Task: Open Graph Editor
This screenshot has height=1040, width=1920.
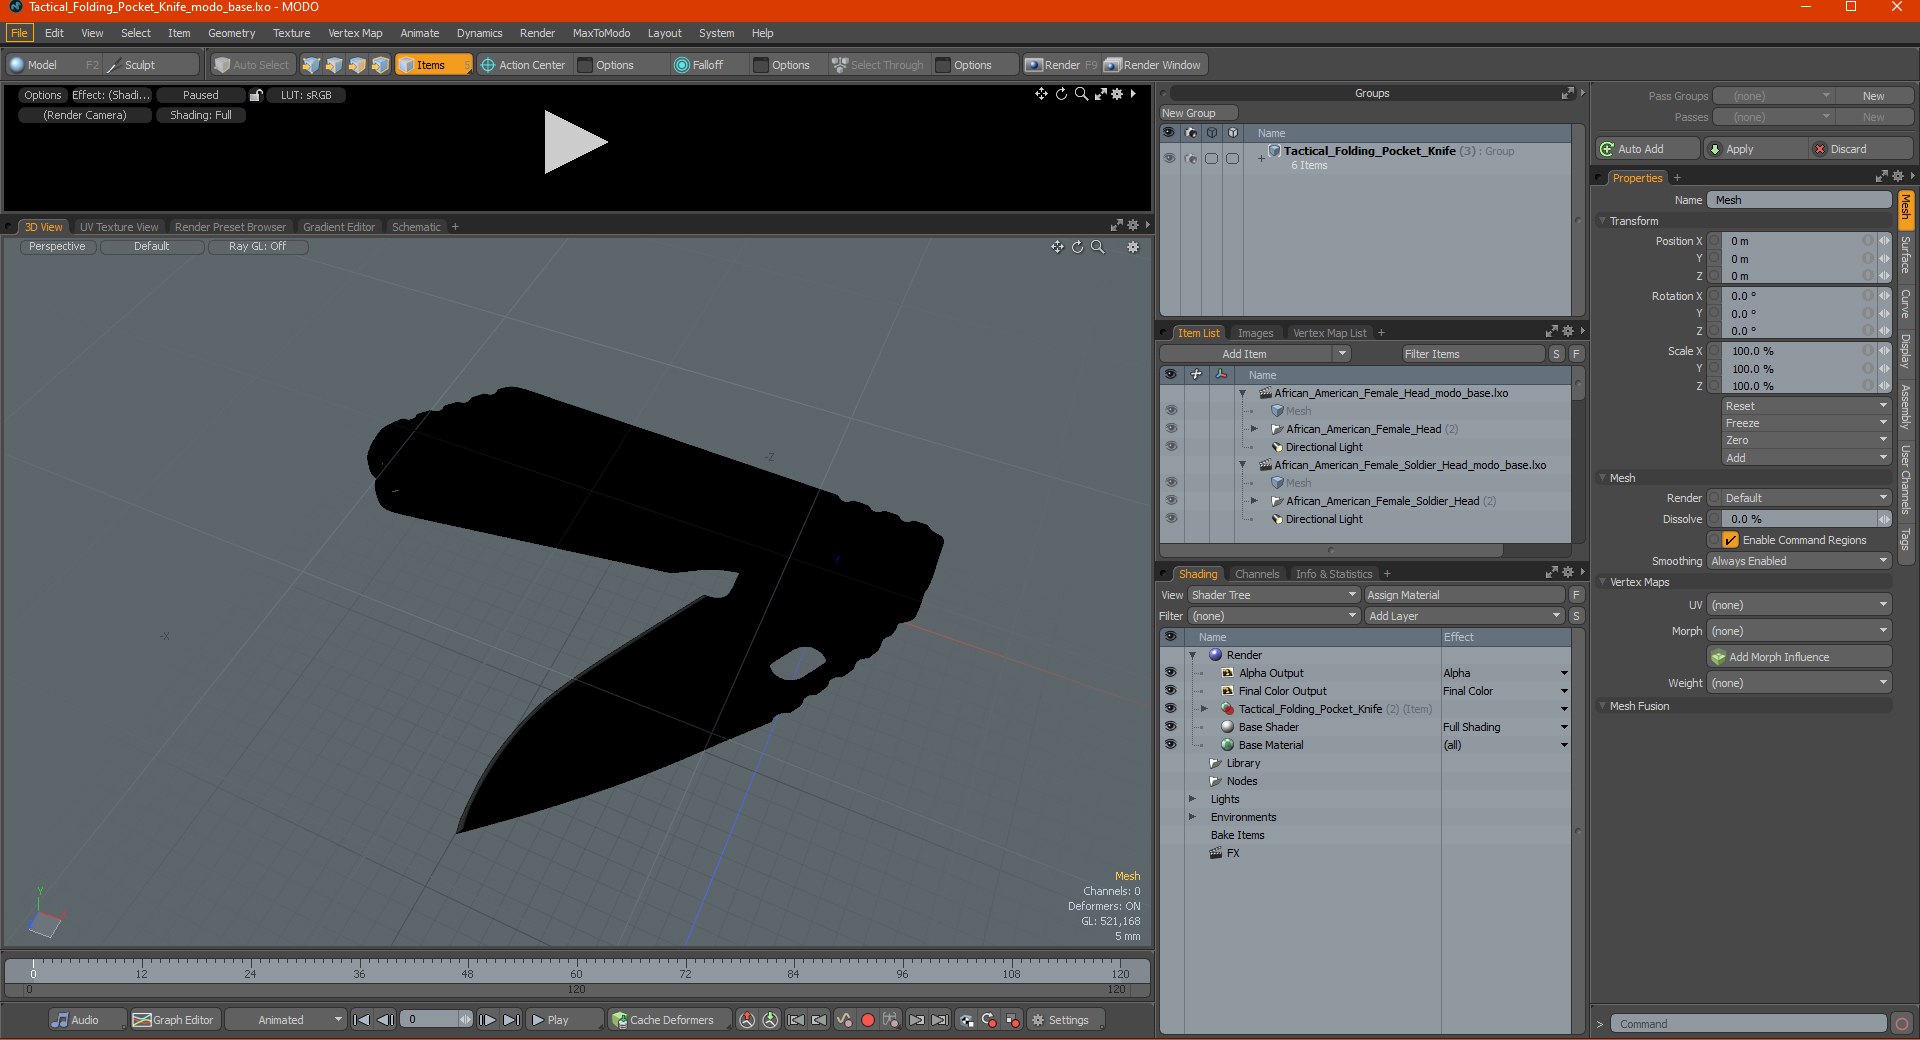Action: pyautogui.click(x=174, y=1020)
